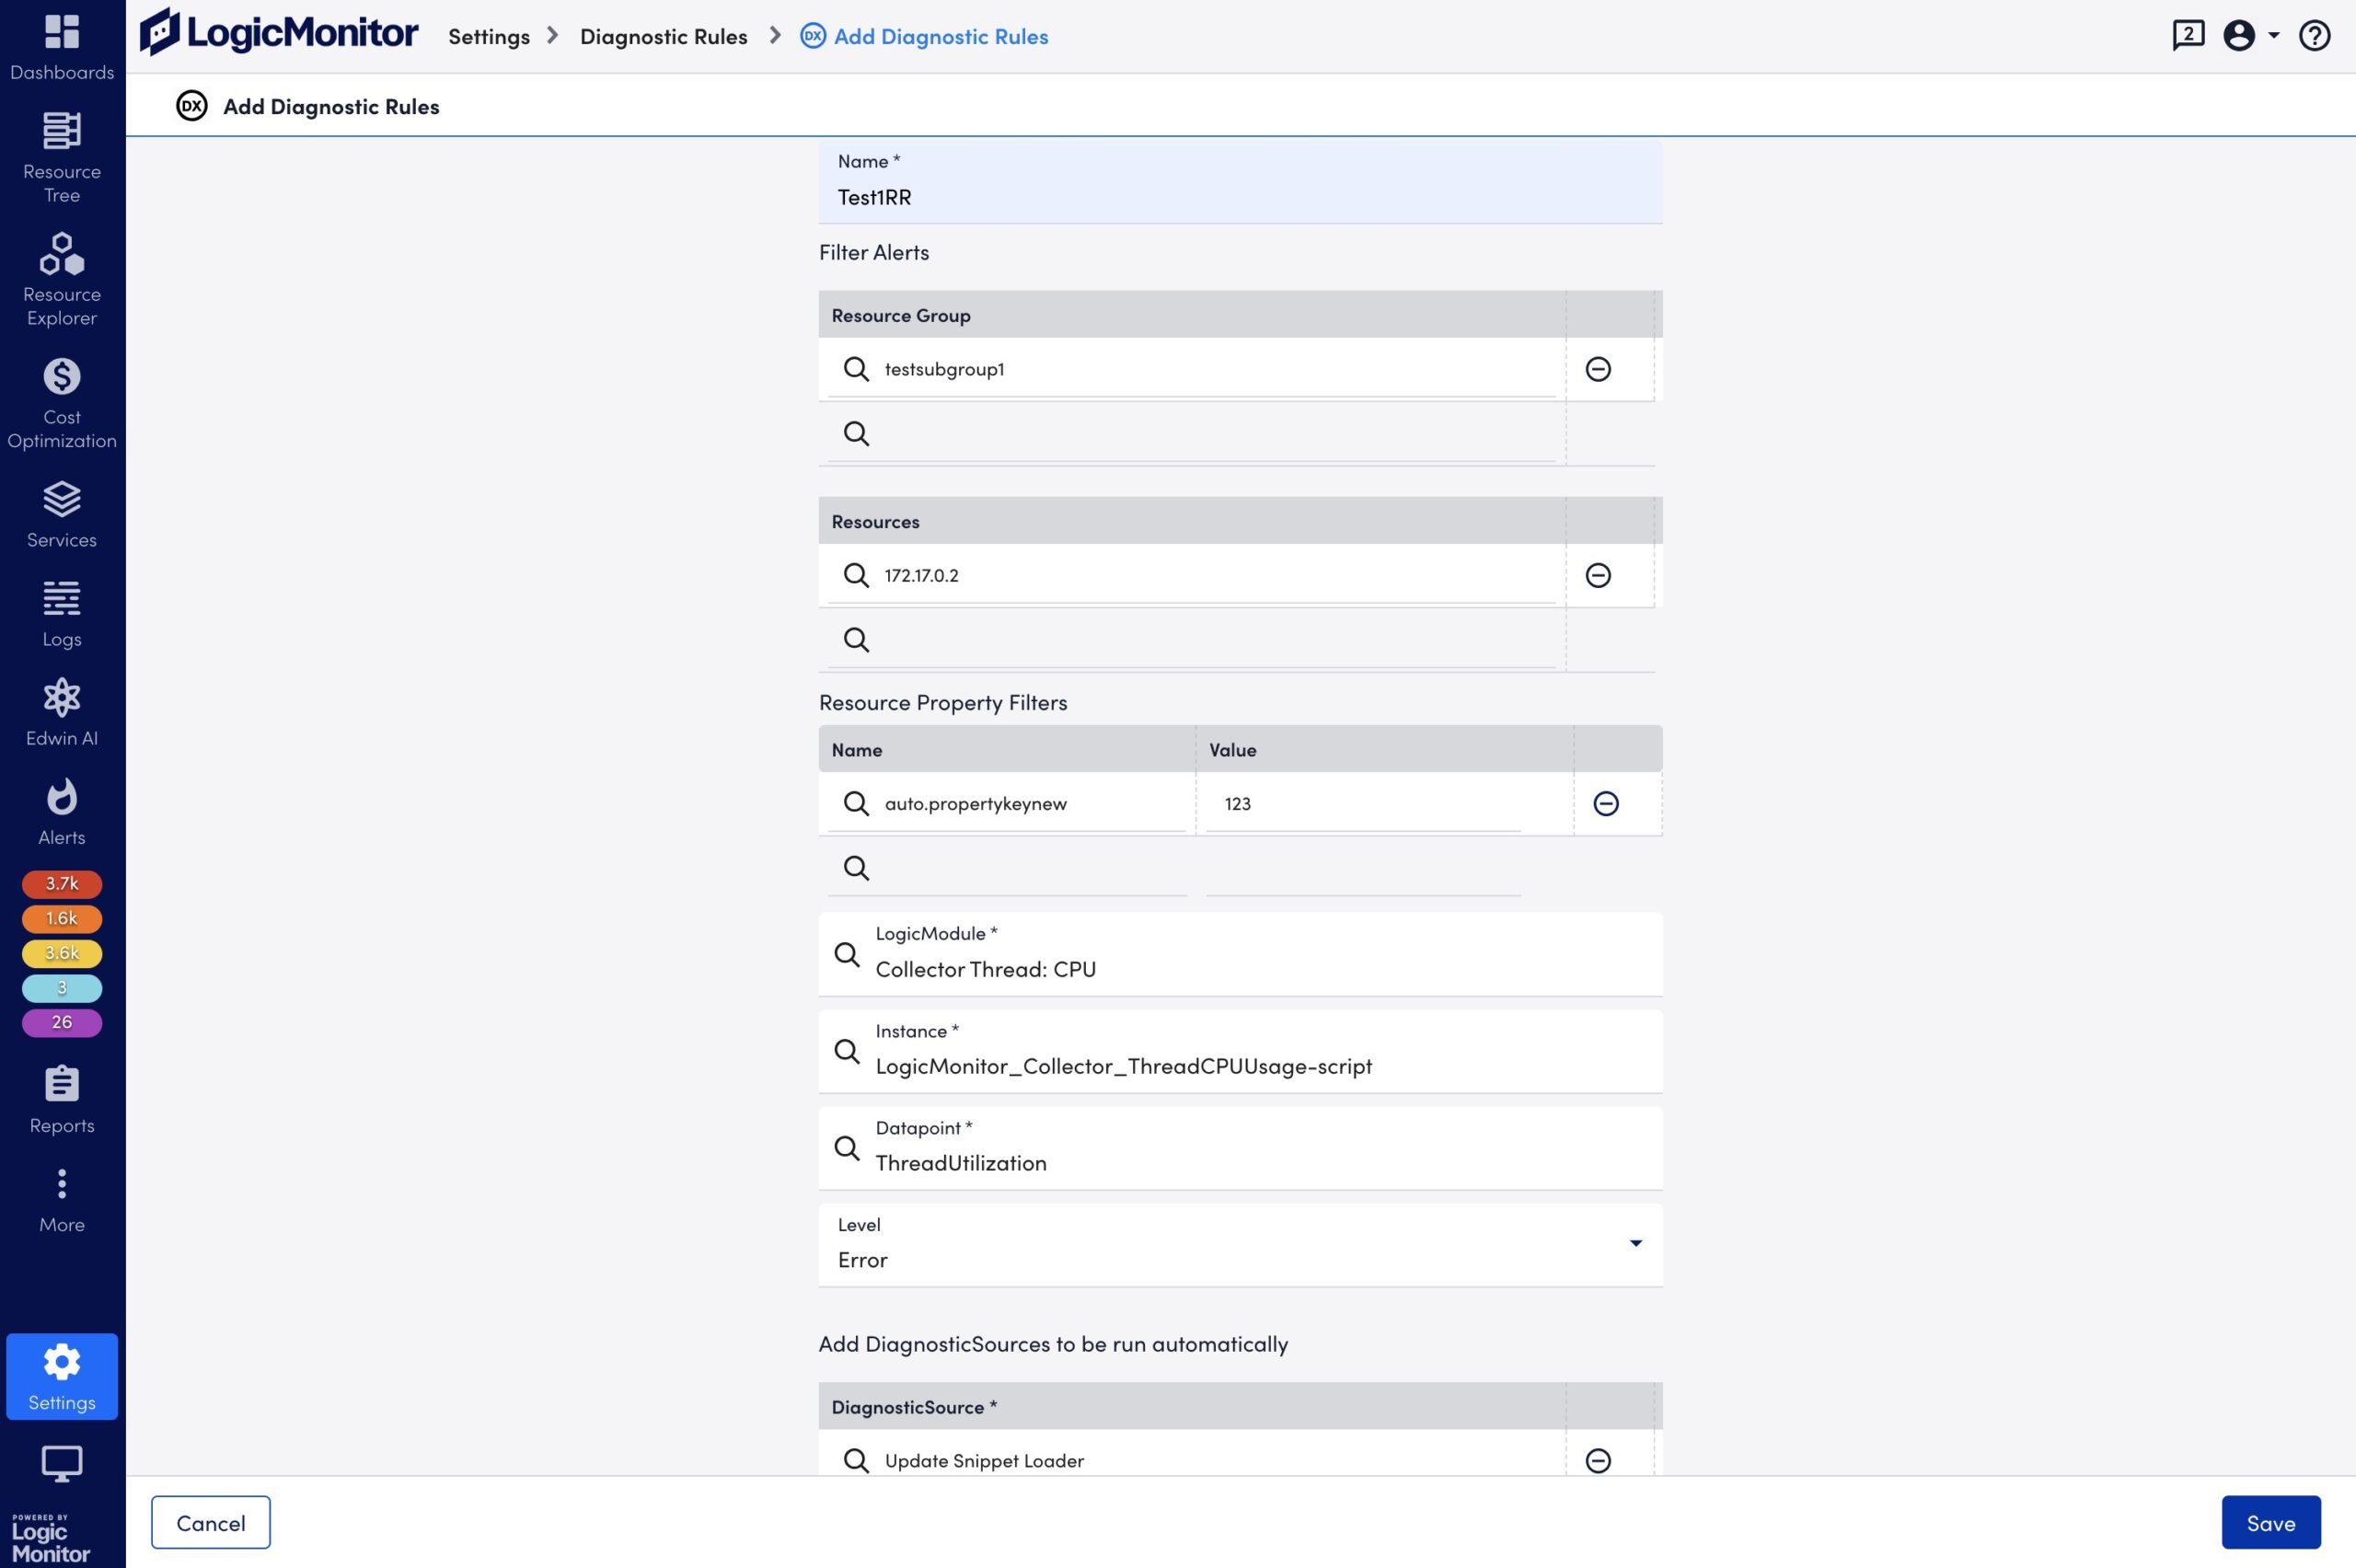Open the messages icon showing 2
Viewport: 2356px width, 1568px height.
(x=2189, y=35)
